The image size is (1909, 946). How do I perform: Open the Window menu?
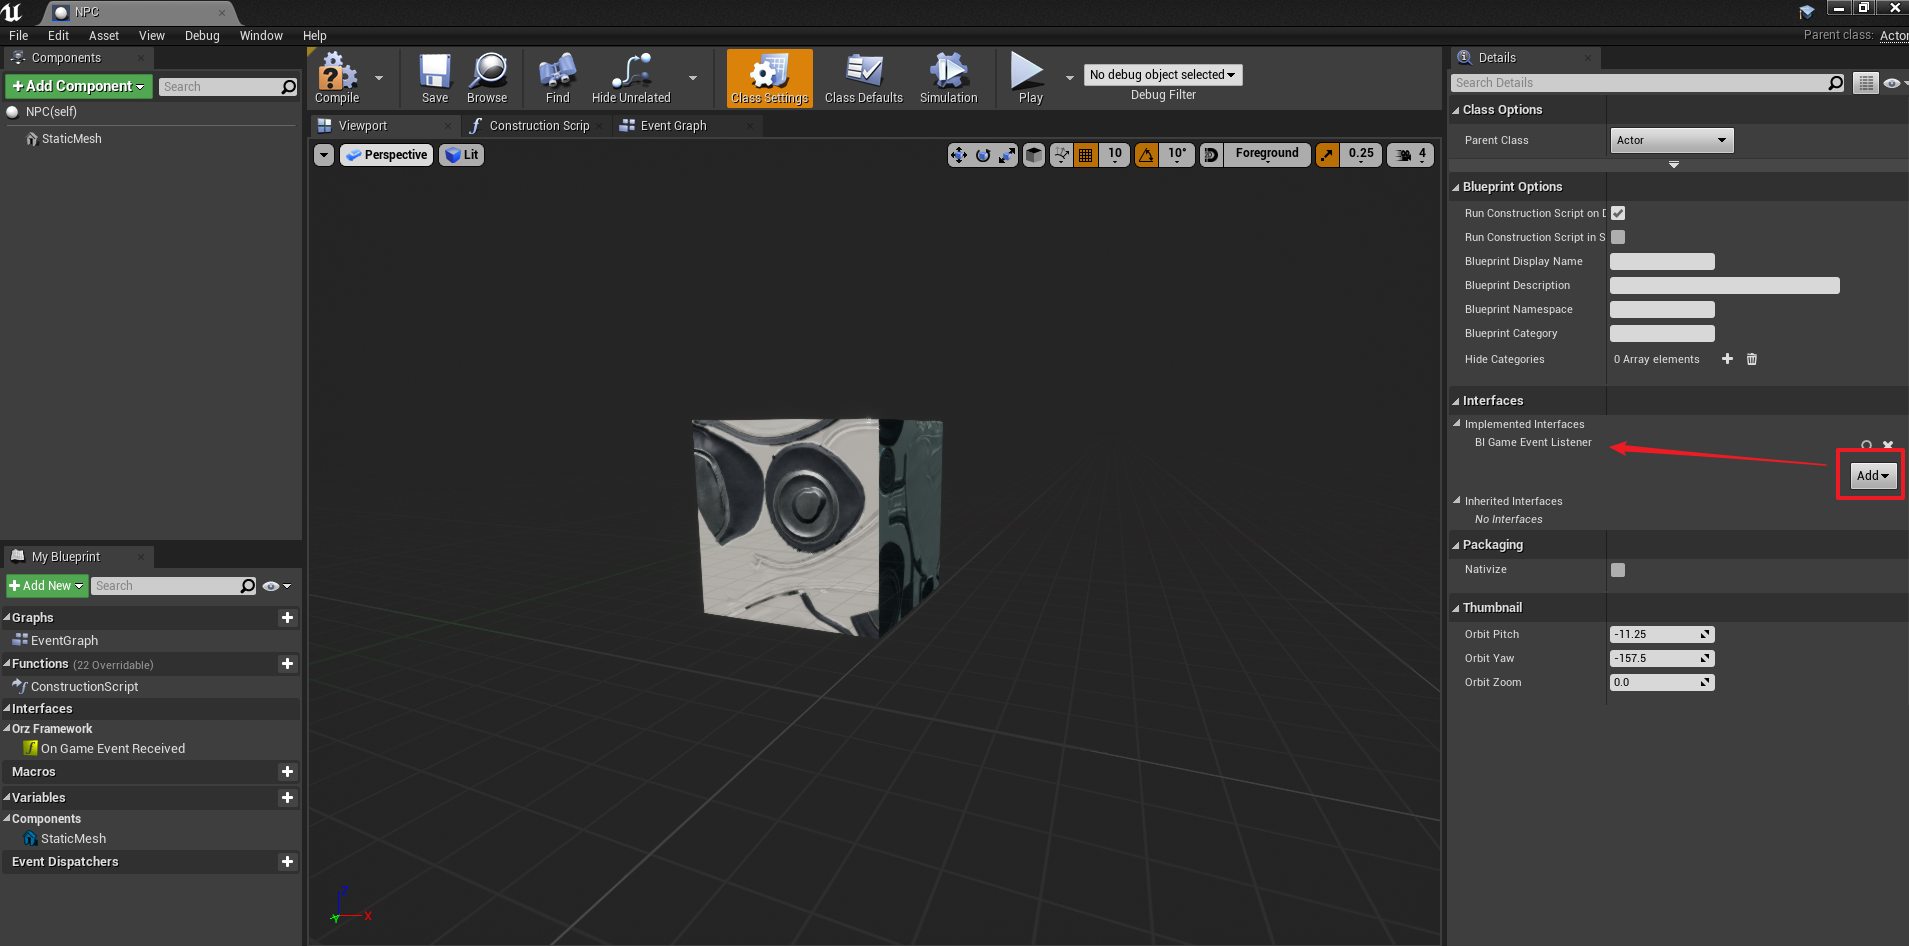(x=261, y=36)
